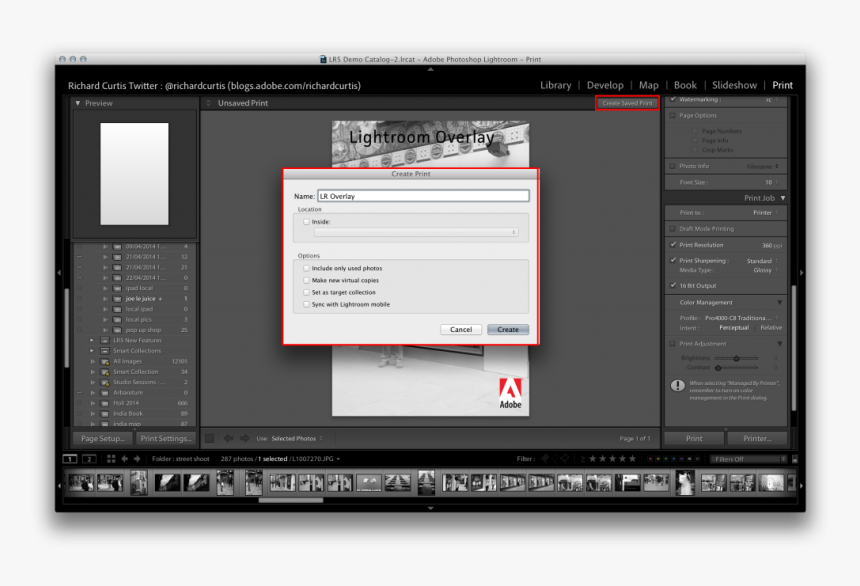This screenshot has width=860, height=586.
Task: Adjust the Brightness slider
Action: click(737, 358)
